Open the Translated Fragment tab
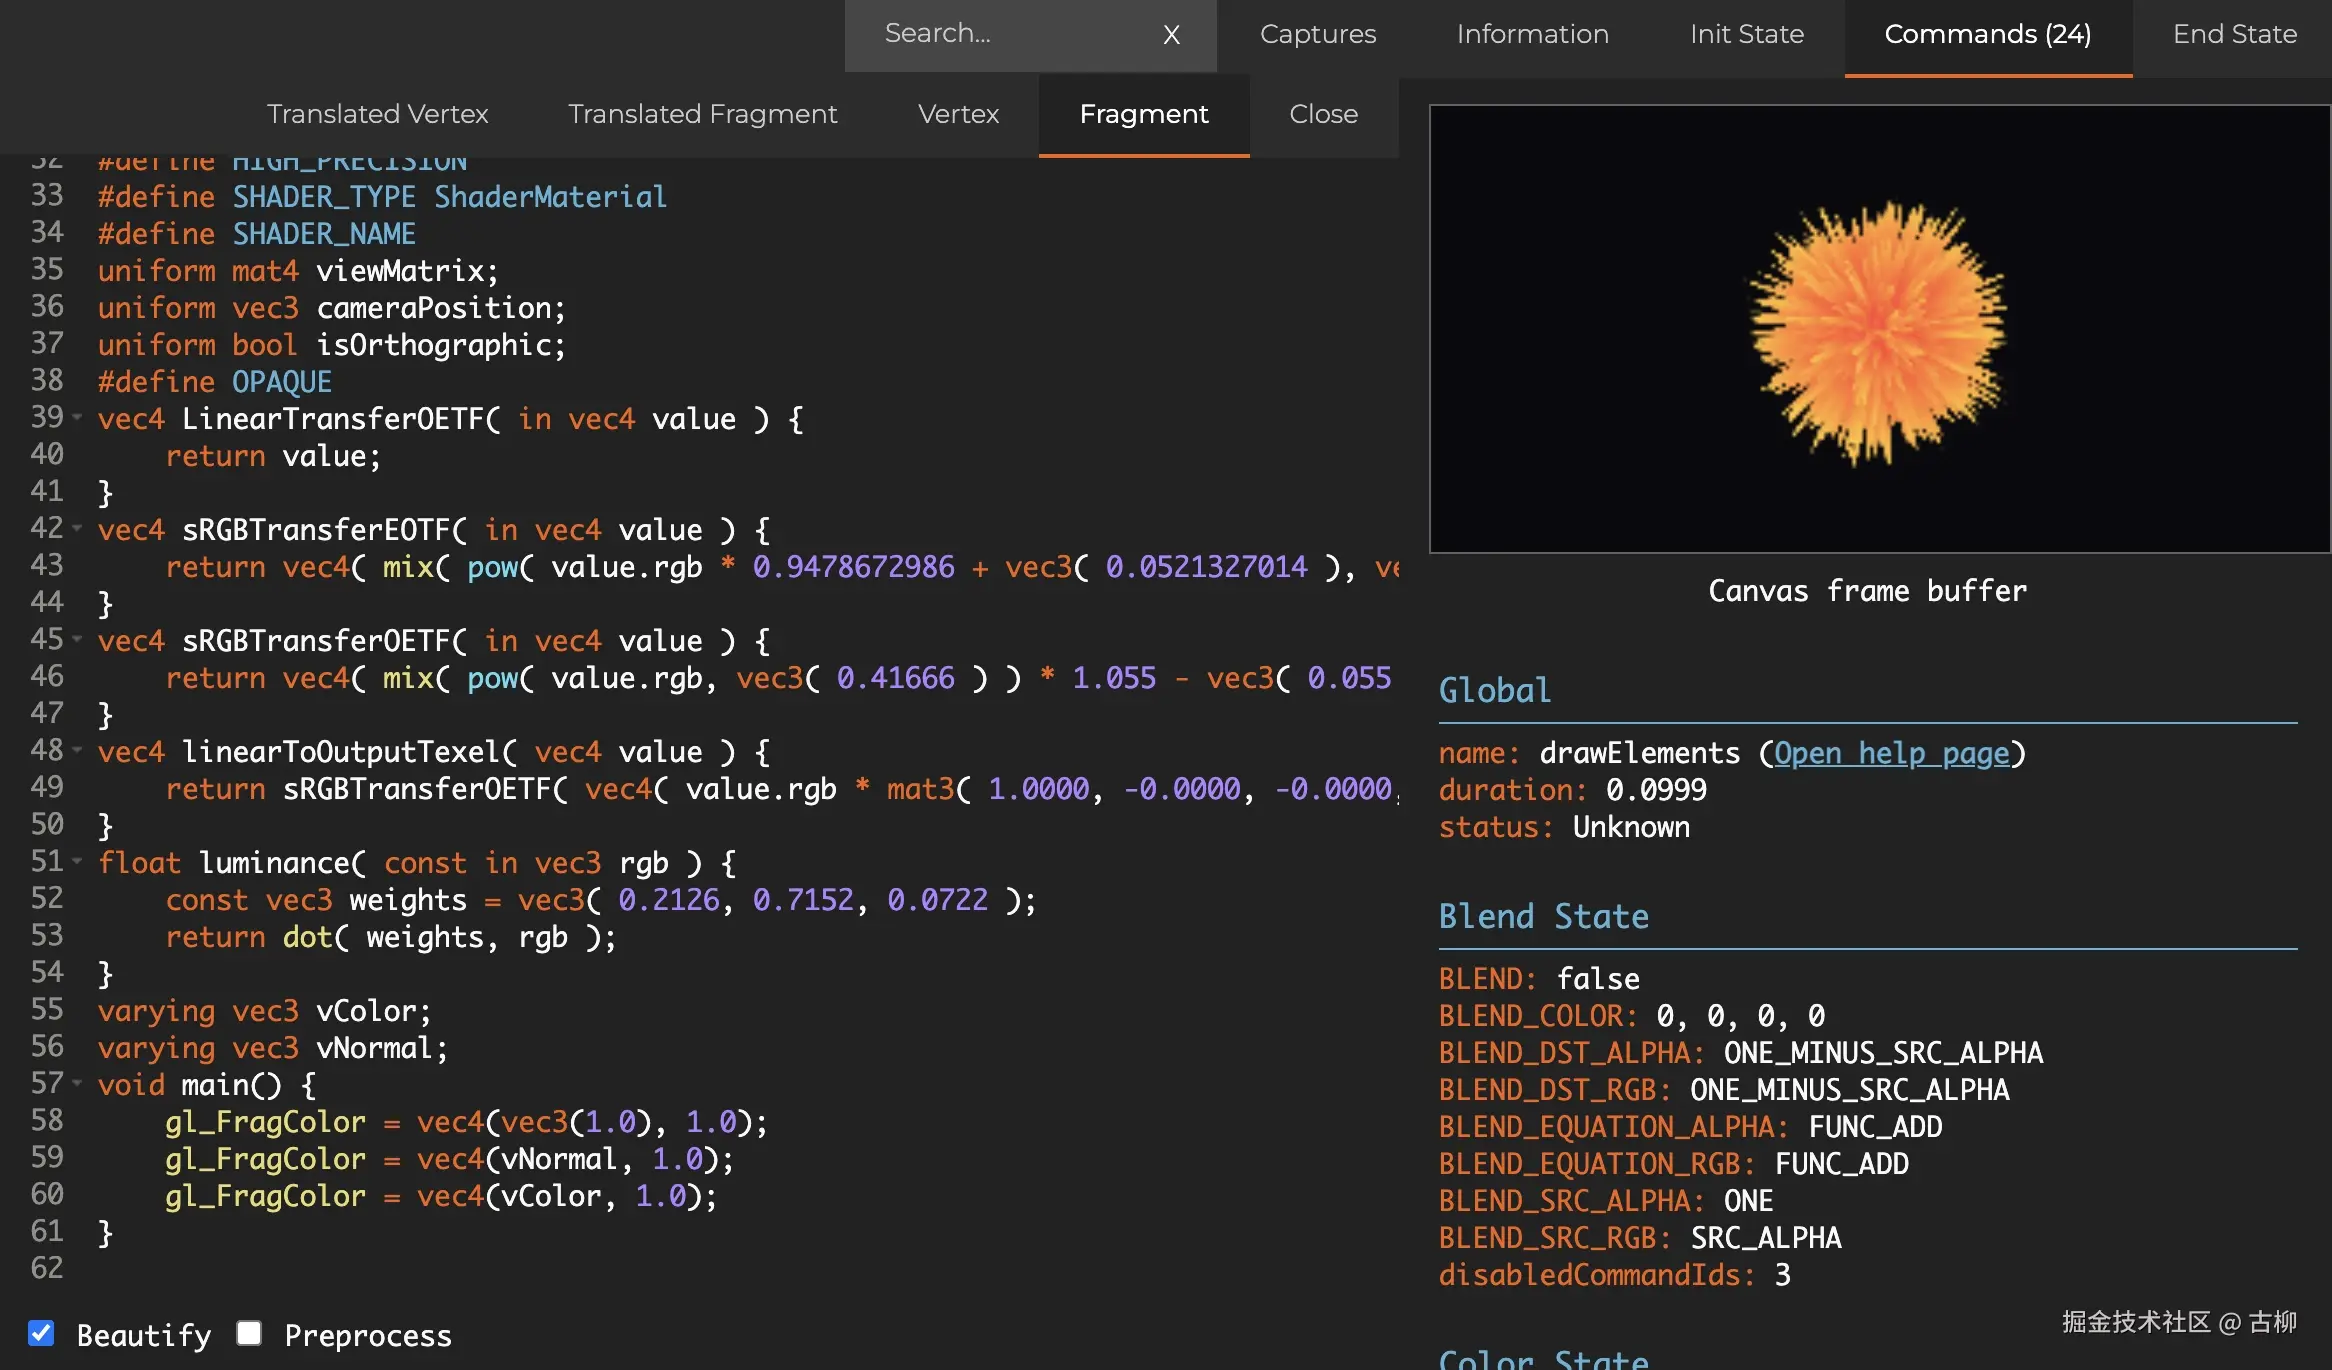 tap(702, 114)
